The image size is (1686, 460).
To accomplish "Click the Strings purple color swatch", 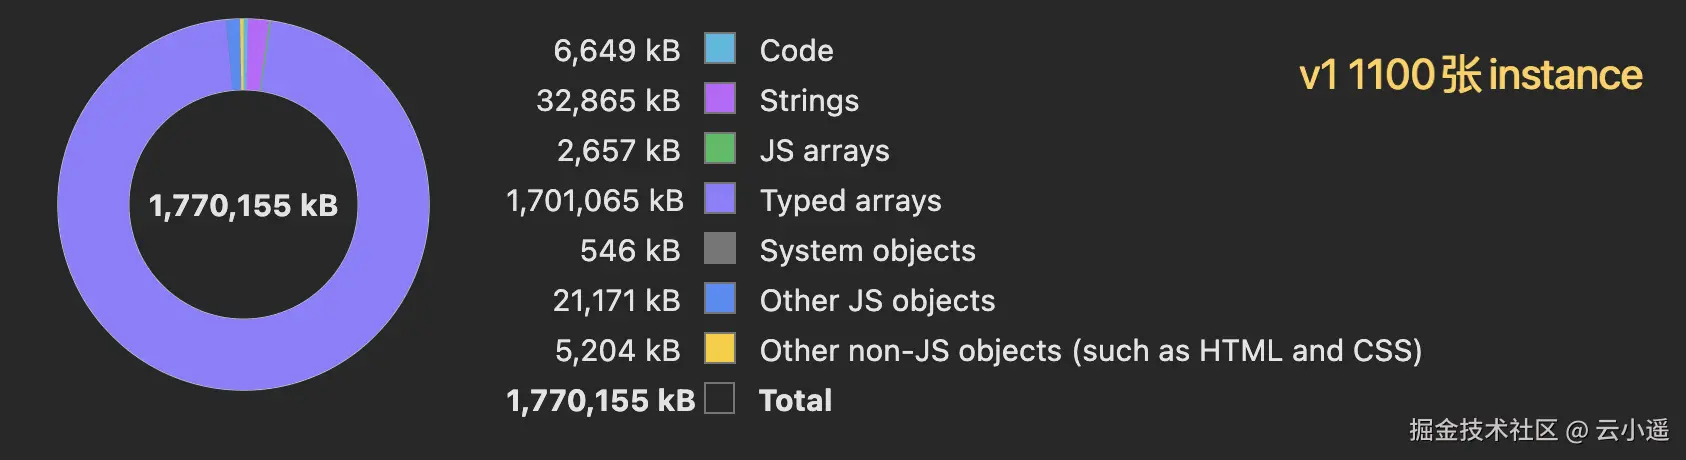I will (x=720, y=98).
